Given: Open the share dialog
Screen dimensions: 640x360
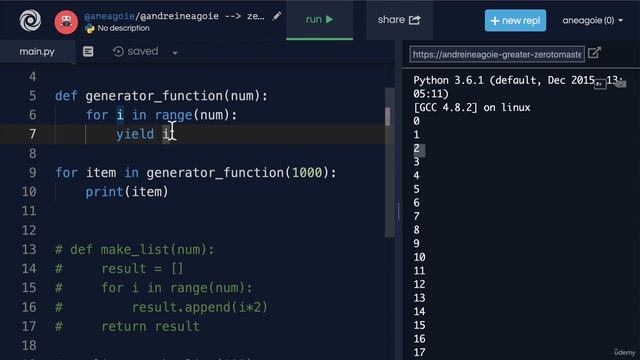Looking at the screenshot, I should pyautogui.click(x=399, y=20).
